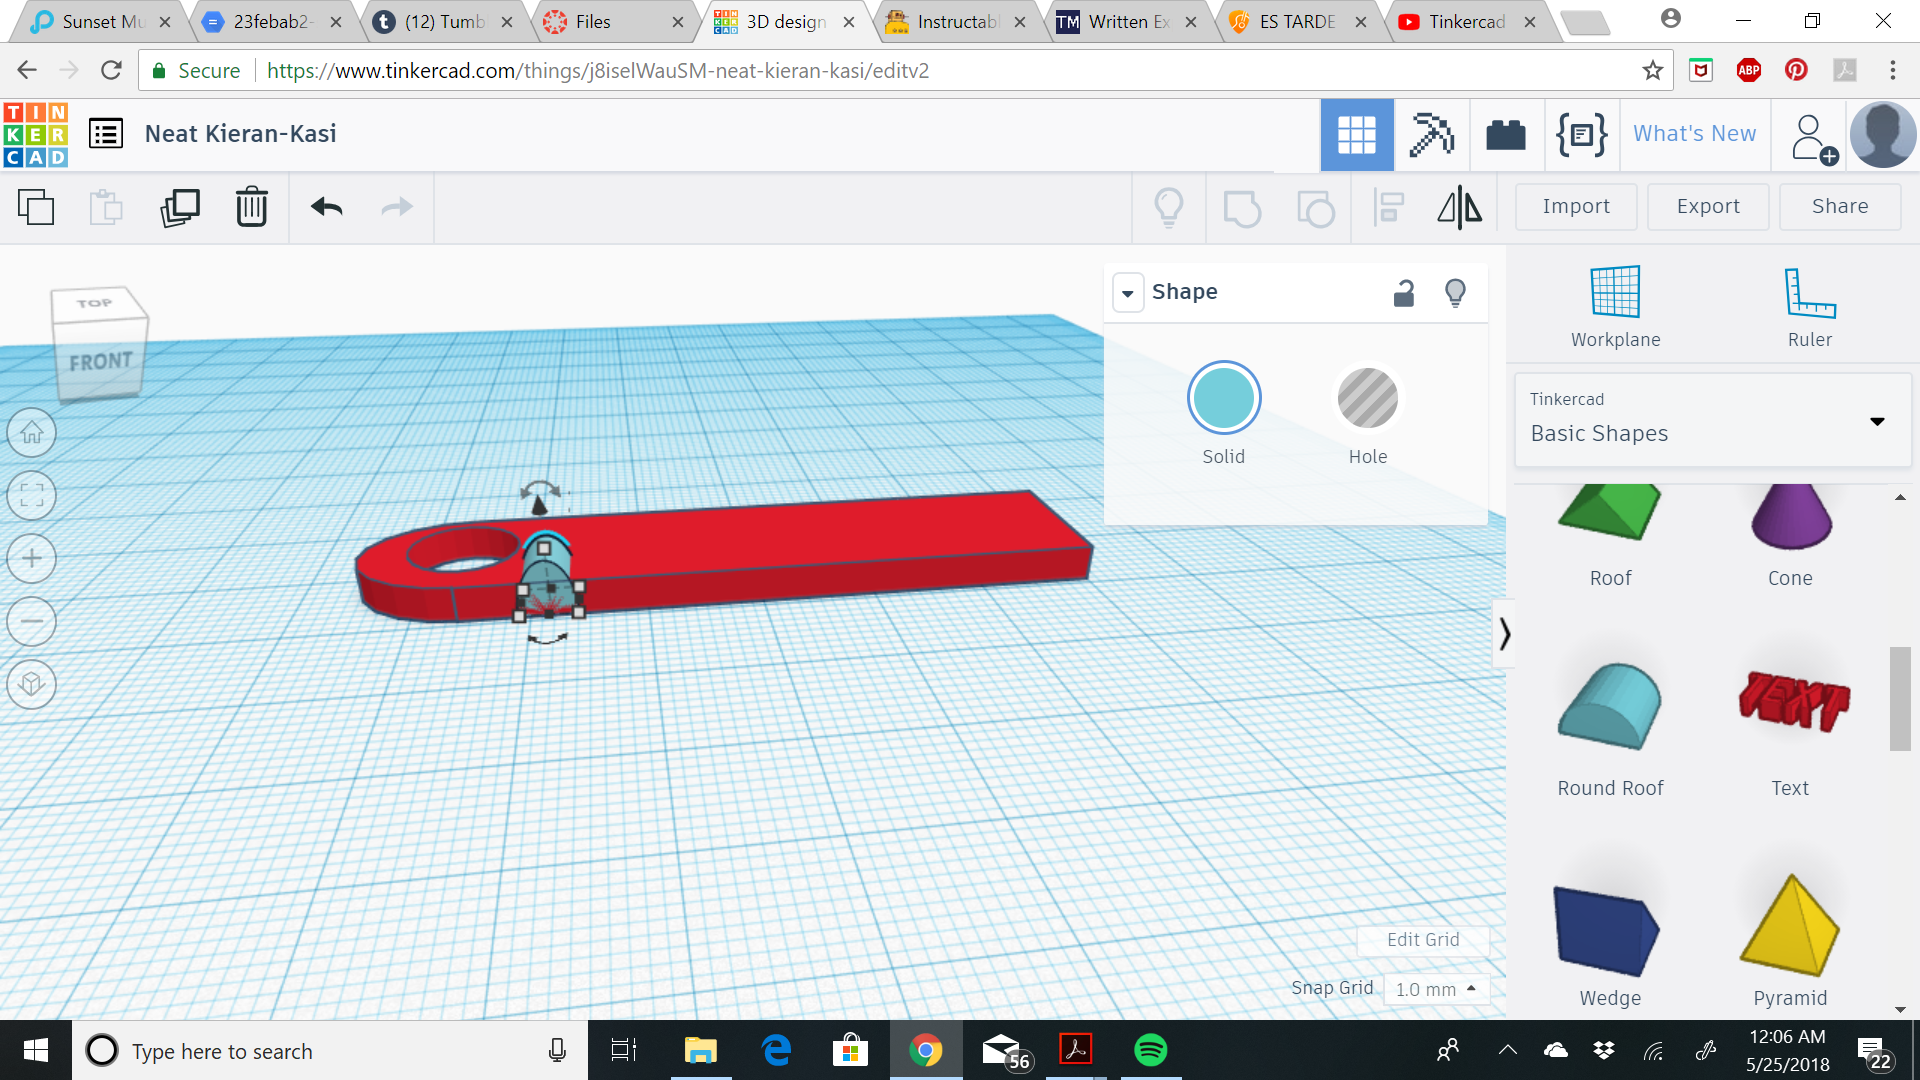The width and height of the screenshot is (1920, 1080).
Task: Open Spotify from the taskbar
Action: [1150, 1051]
